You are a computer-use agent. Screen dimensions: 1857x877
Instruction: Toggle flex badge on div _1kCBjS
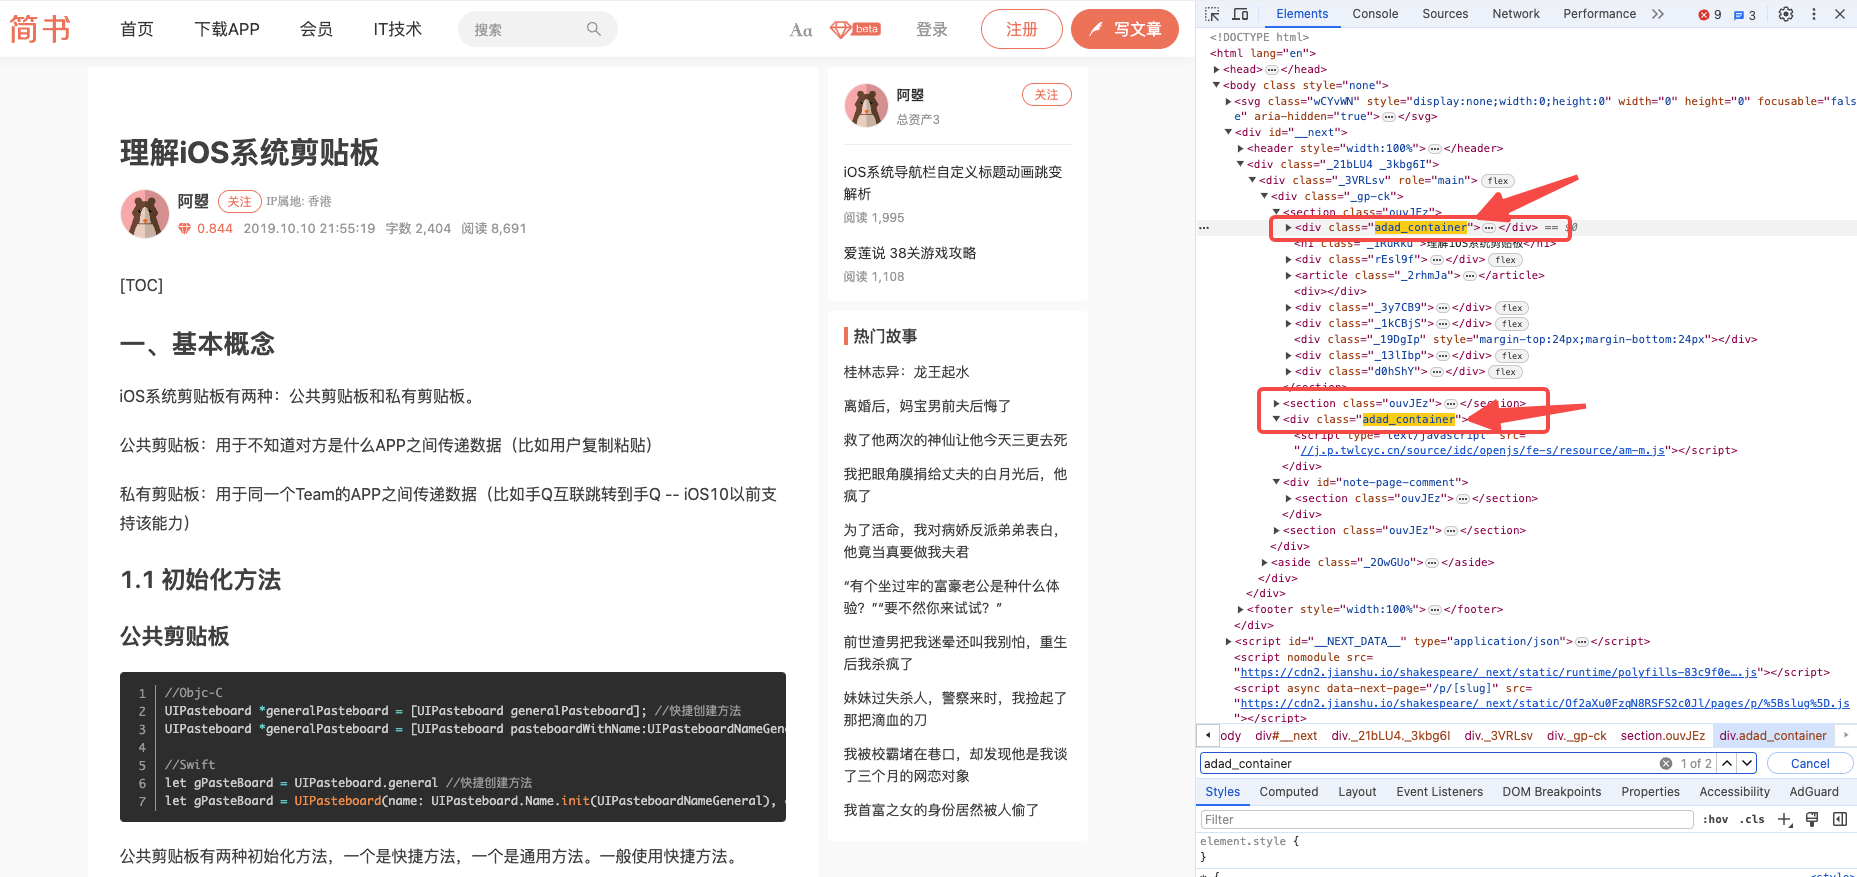1513,324
